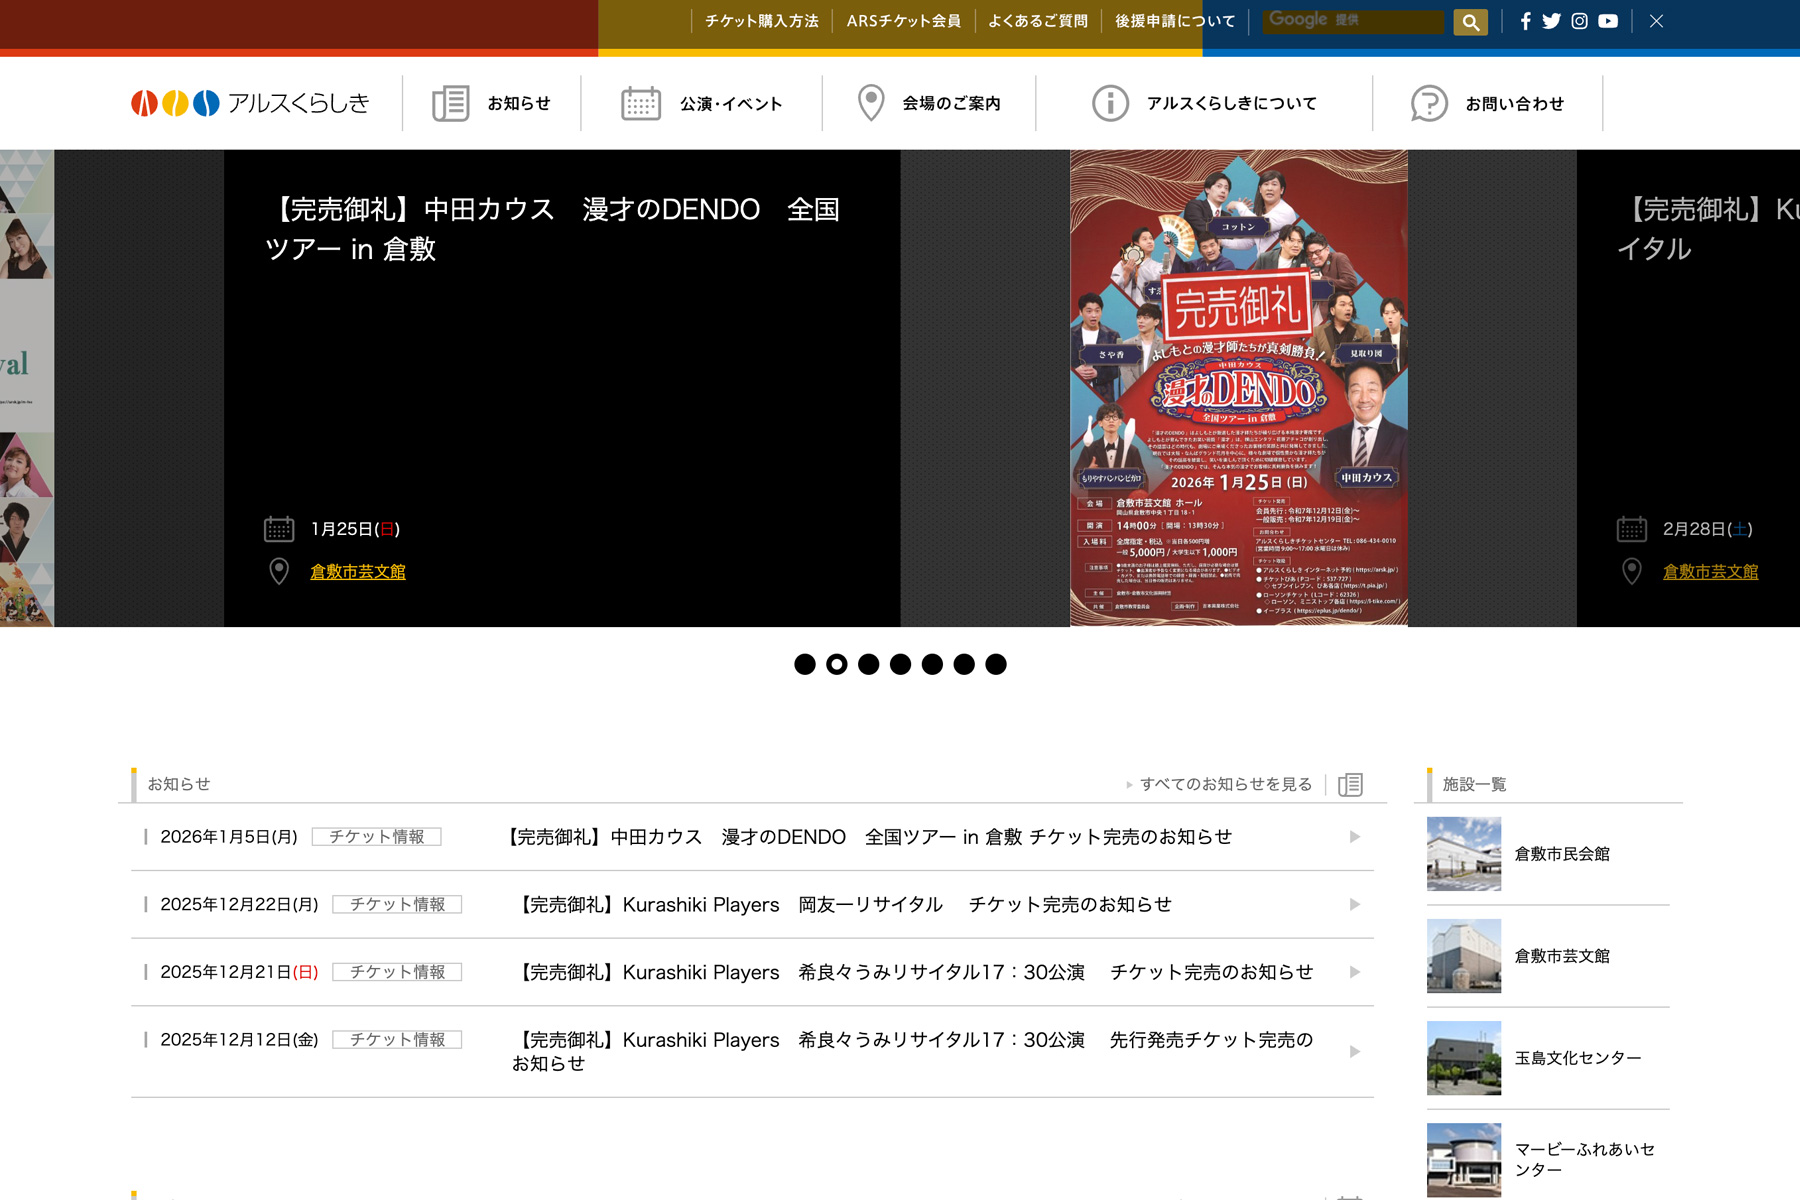Image resolution: width=1800 pixels, height=1200 pixels.
Task: Click the news list icon beside すべてのお知らせを見る
Action: pos(1350,785)
